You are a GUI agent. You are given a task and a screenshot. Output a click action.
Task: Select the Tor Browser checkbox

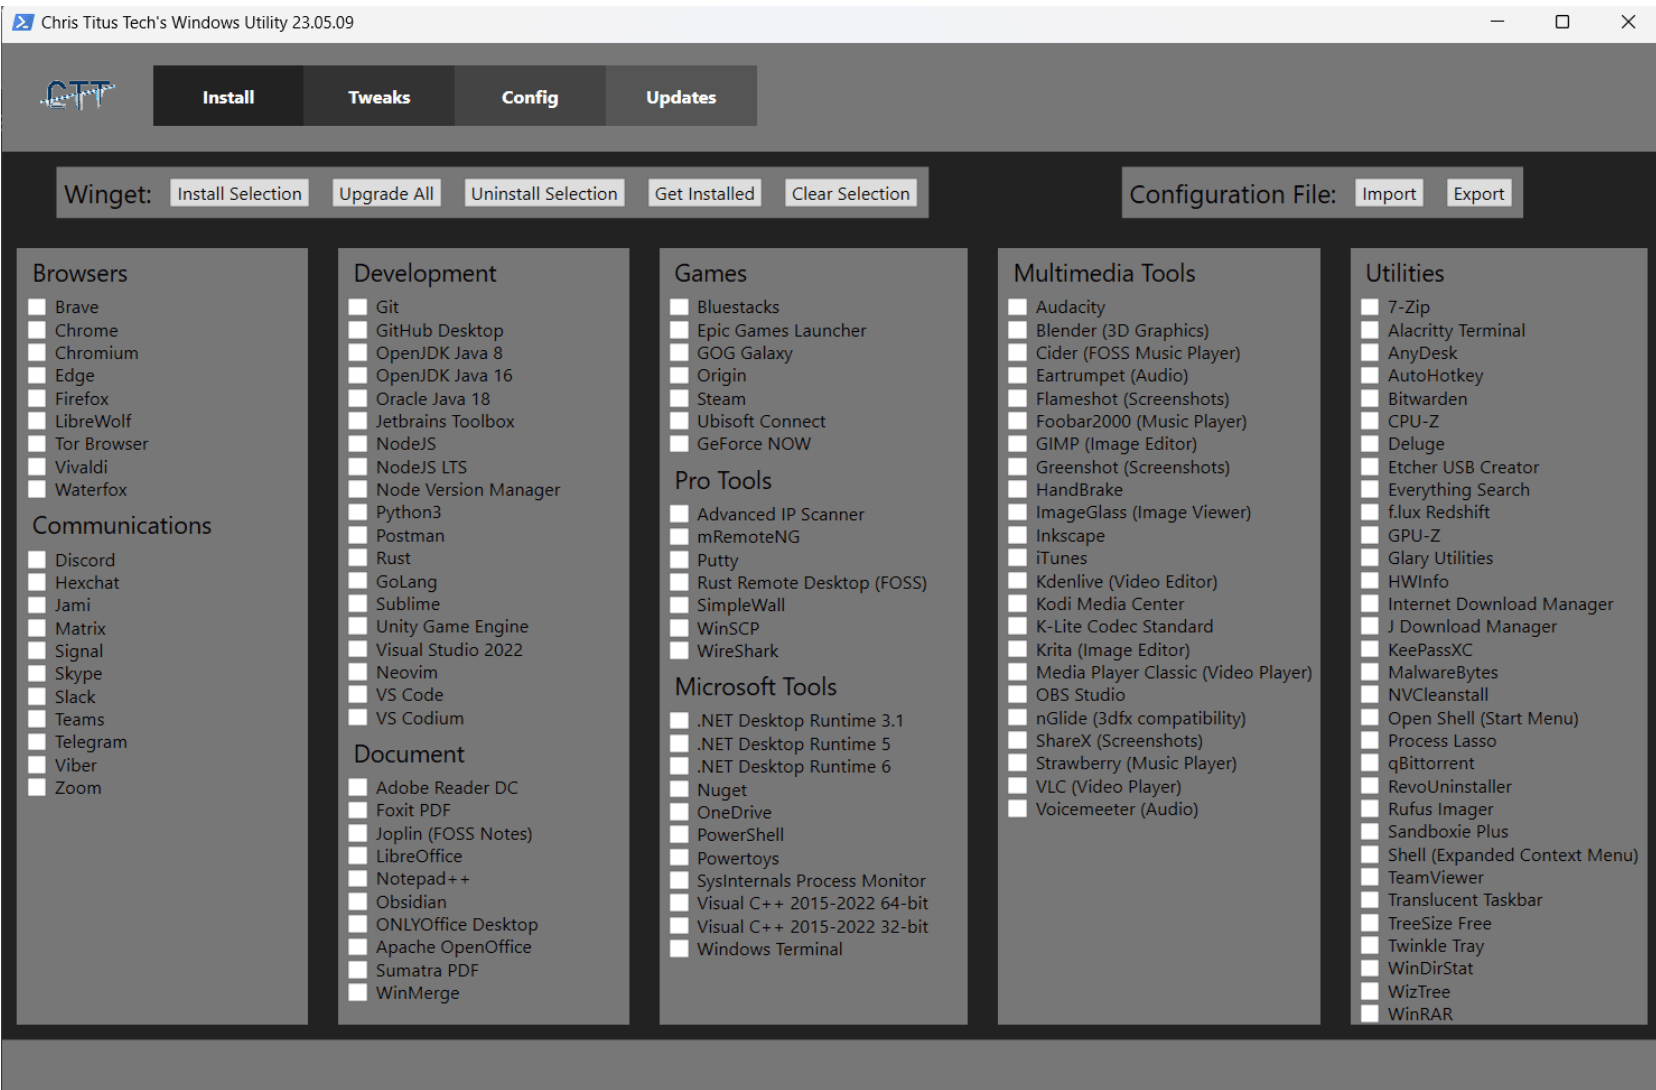tap(37, 444)
